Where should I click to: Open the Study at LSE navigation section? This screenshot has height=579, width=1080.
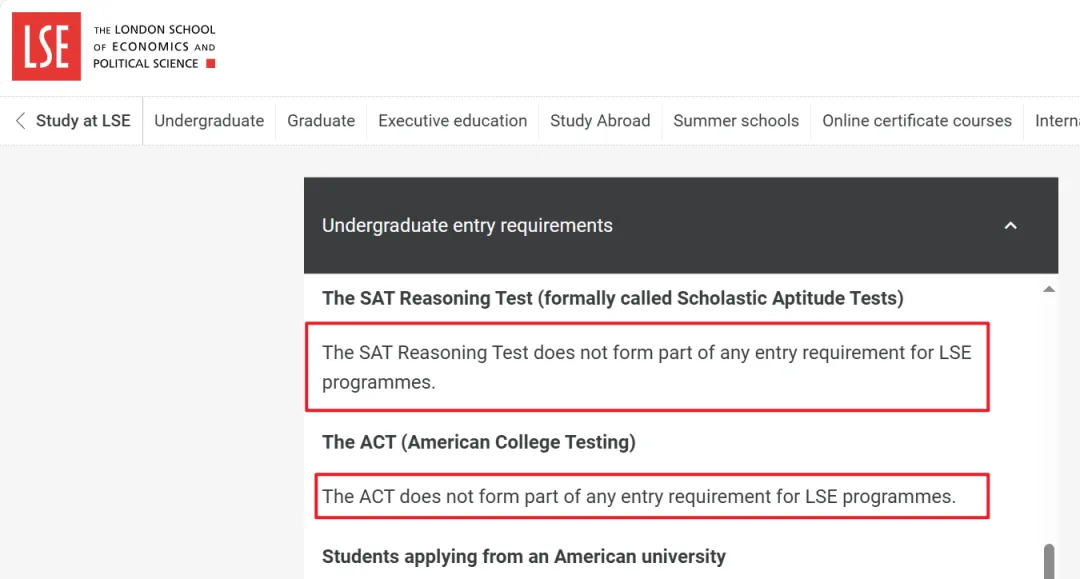pos(83,120)
